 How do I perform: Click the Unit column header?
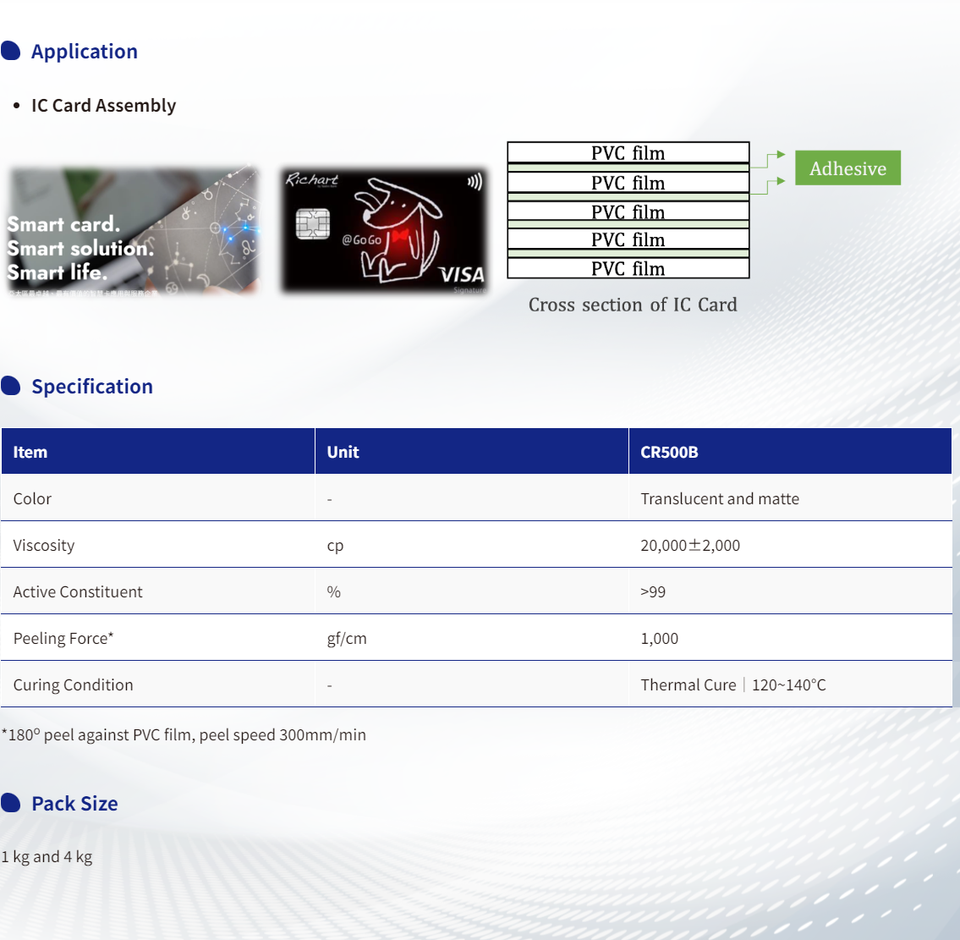click(x=342, y=452)
